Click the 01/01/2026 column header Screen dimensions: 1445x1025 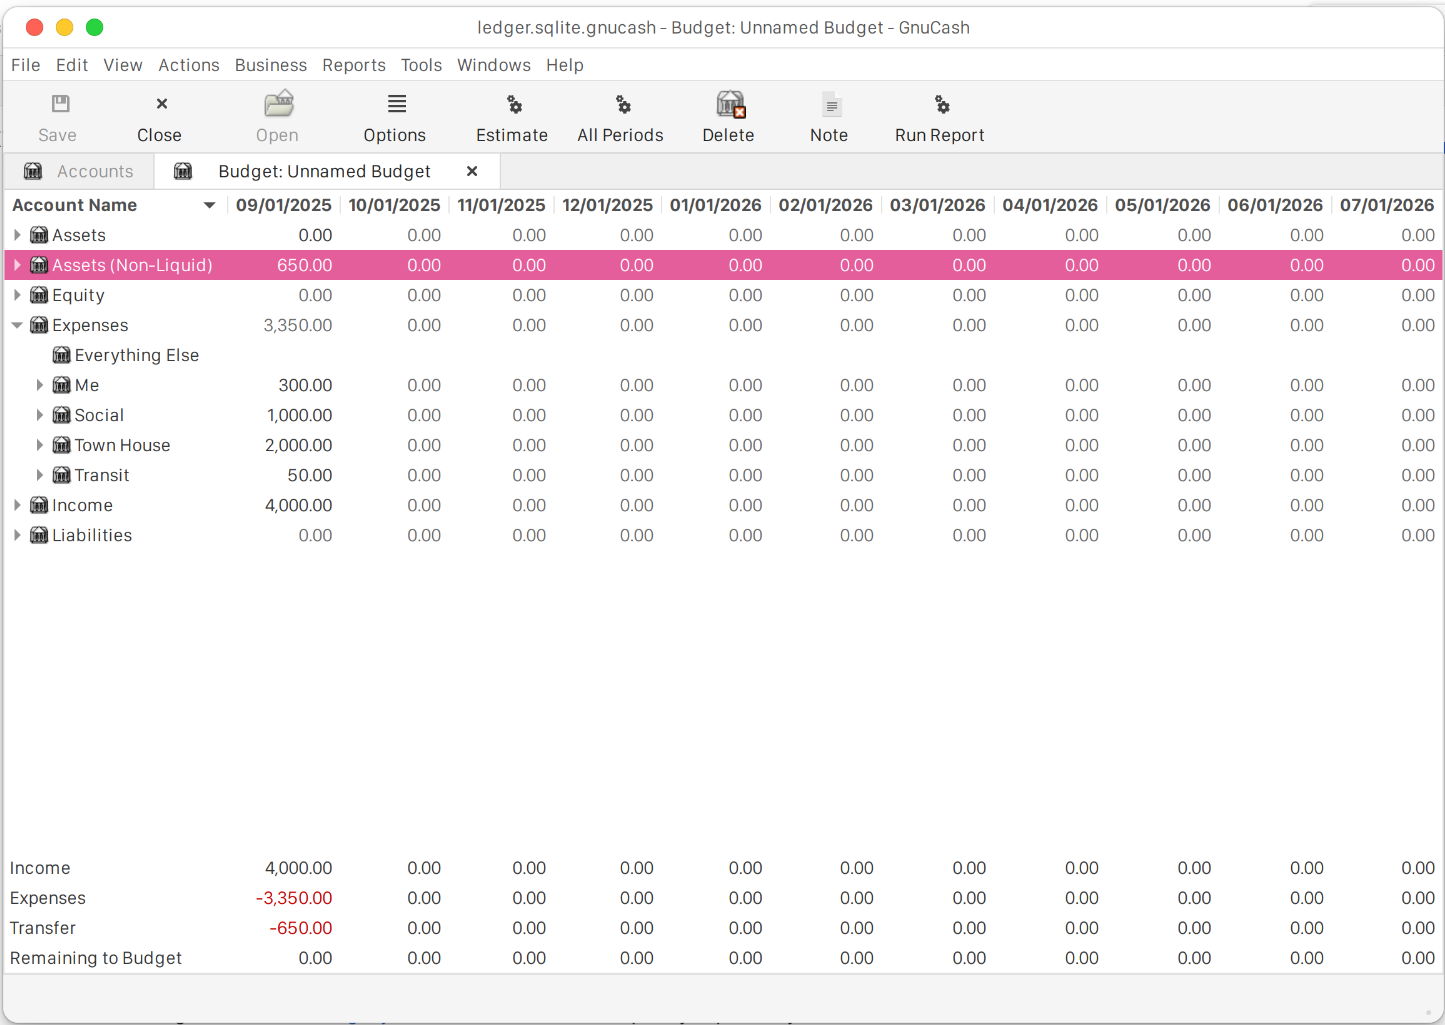pos(715,205)
